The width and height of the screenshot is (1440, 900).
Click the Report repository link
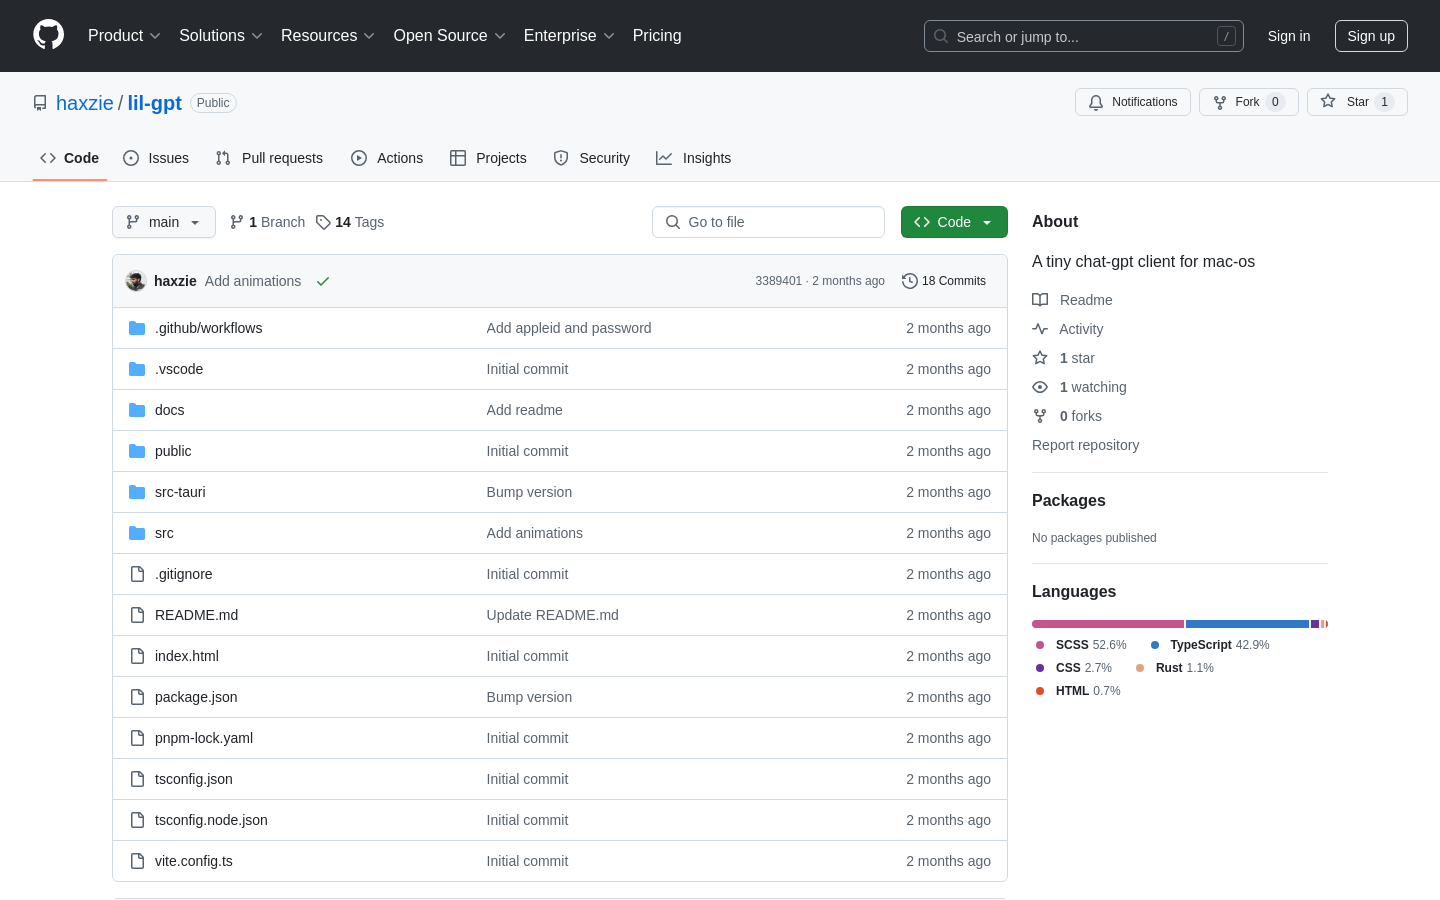[1085, 445]
